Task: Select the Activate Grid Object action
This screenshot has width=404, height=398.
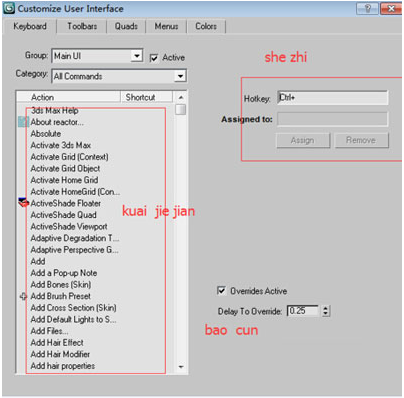Action: tap(65, 168)
